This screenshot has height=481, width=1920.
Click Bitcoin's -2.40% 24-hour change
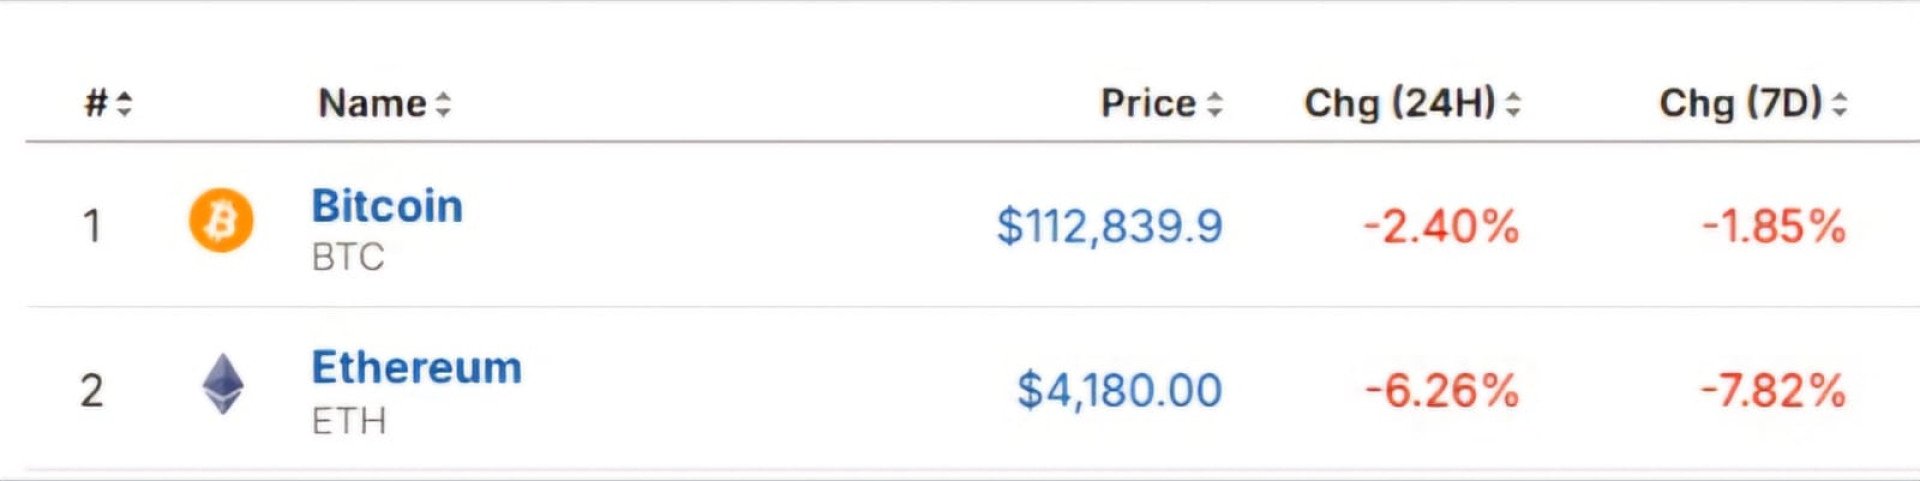point(1441,226)
